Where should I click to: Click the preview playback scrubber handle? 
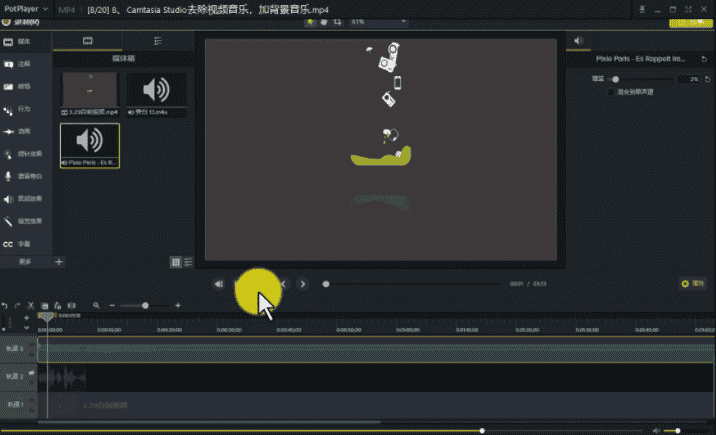pyautogui.click(x=326, y=284)
